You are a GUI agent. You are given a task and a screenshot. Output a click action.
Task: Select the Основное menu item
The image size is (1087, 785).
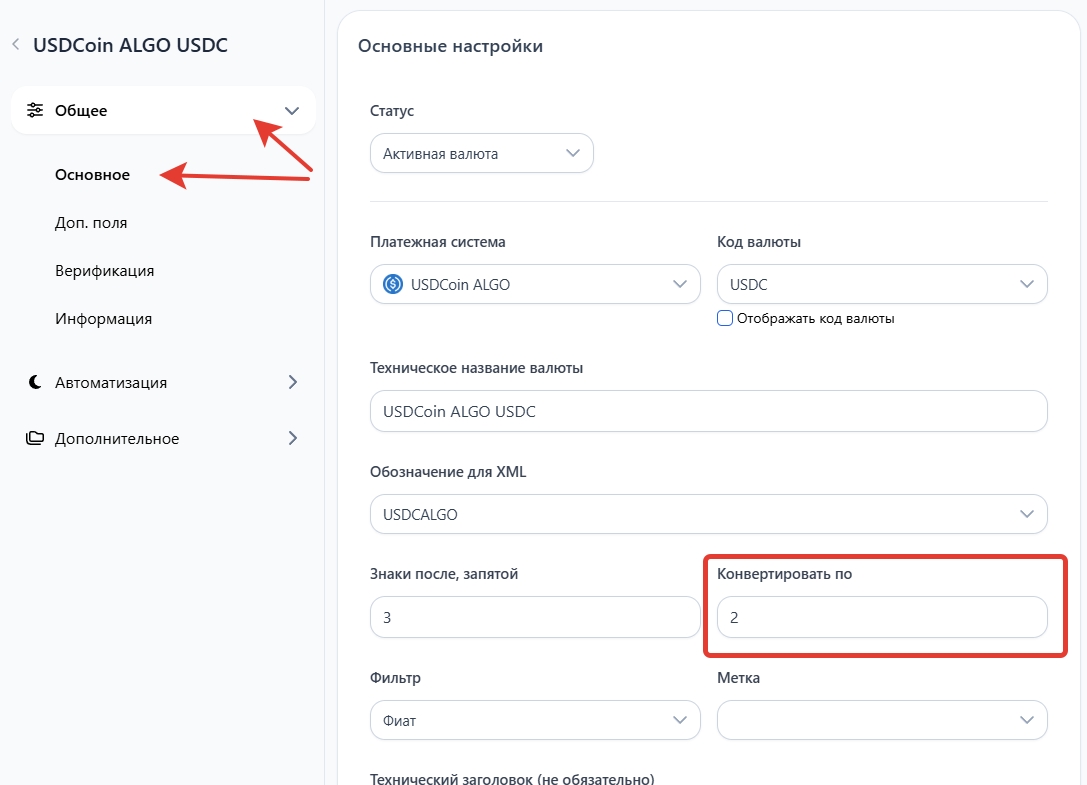[93, 175]
